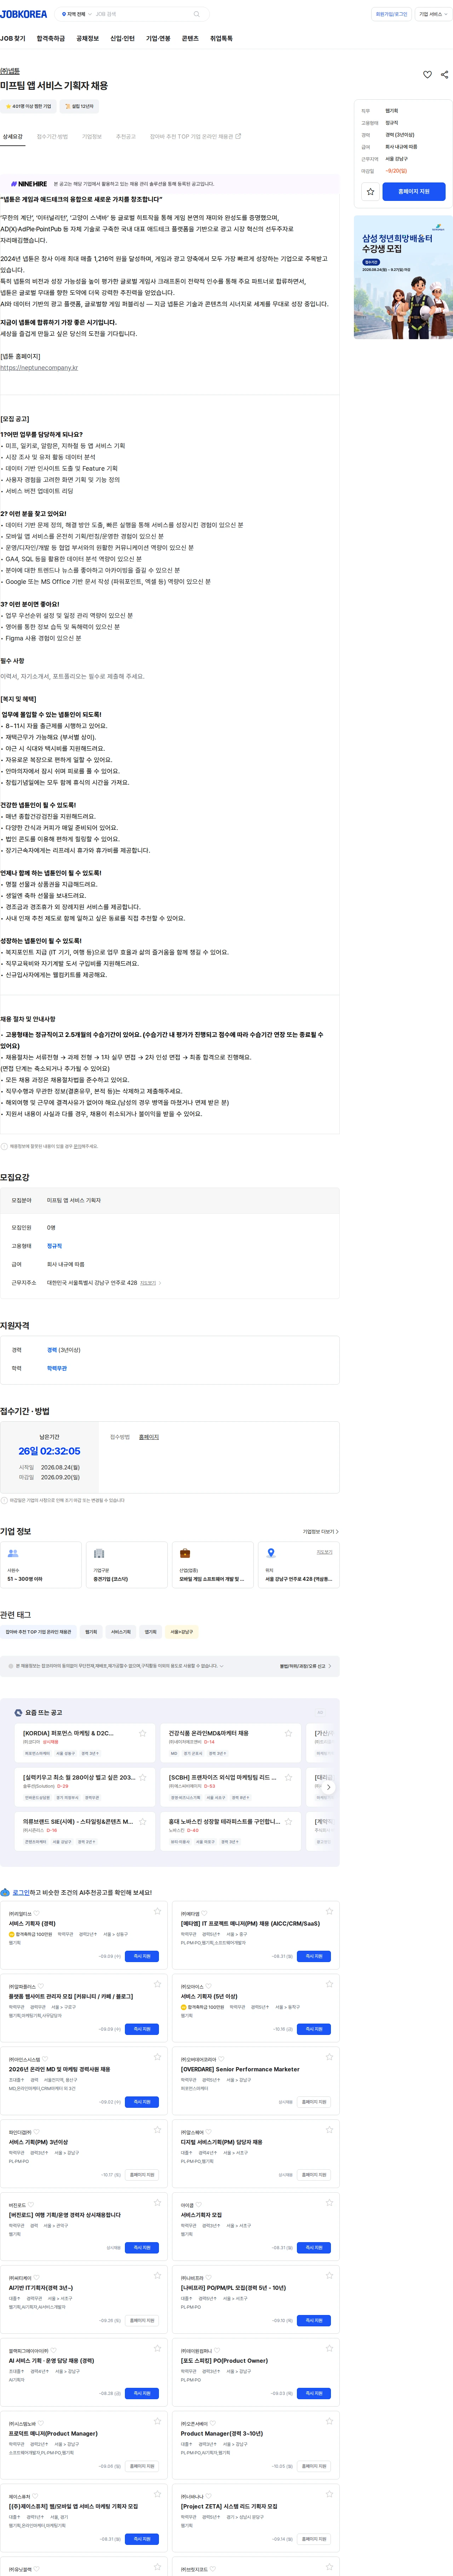453x2576 pixels.
Task: Follow company heart next to 제이스퓨처
Action: pyautogui.click(x=35, y=2496)
